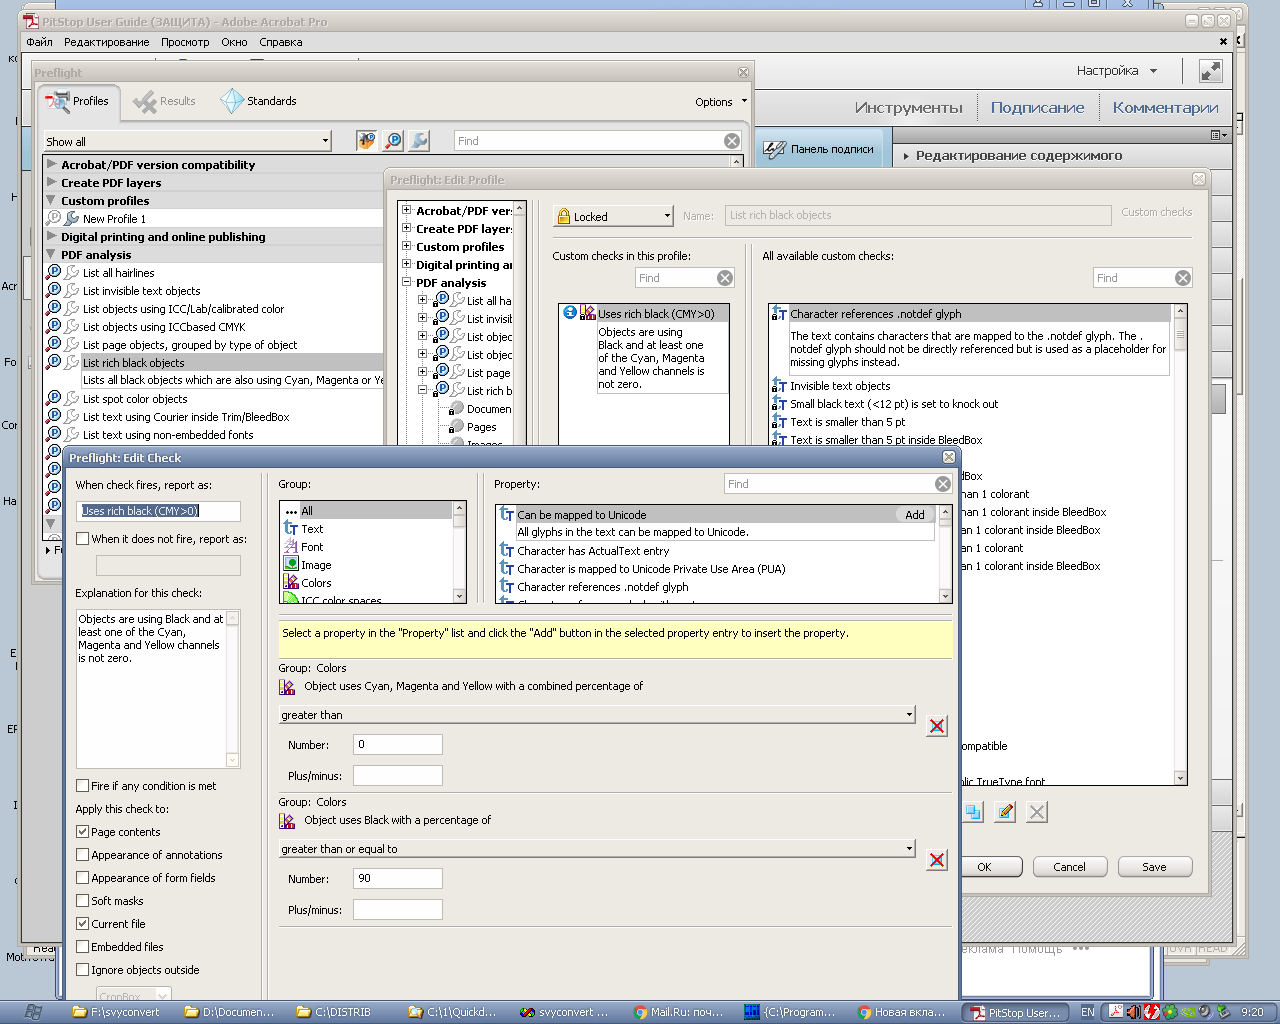Image resolution: width=1280 pixels, height=1024 pixels.
Task: Click the Save button
Action: pos(1155,867)
